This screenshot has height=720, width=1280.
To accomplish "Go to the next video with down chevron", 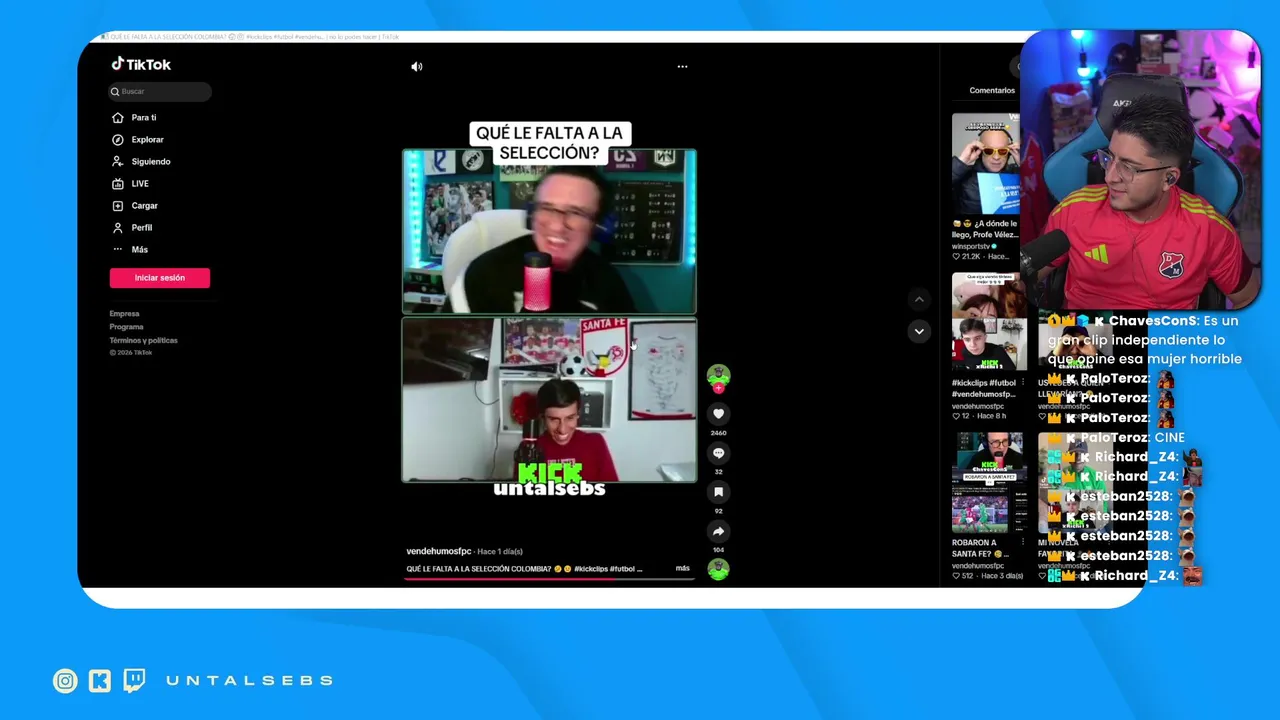I will point(919,331).
